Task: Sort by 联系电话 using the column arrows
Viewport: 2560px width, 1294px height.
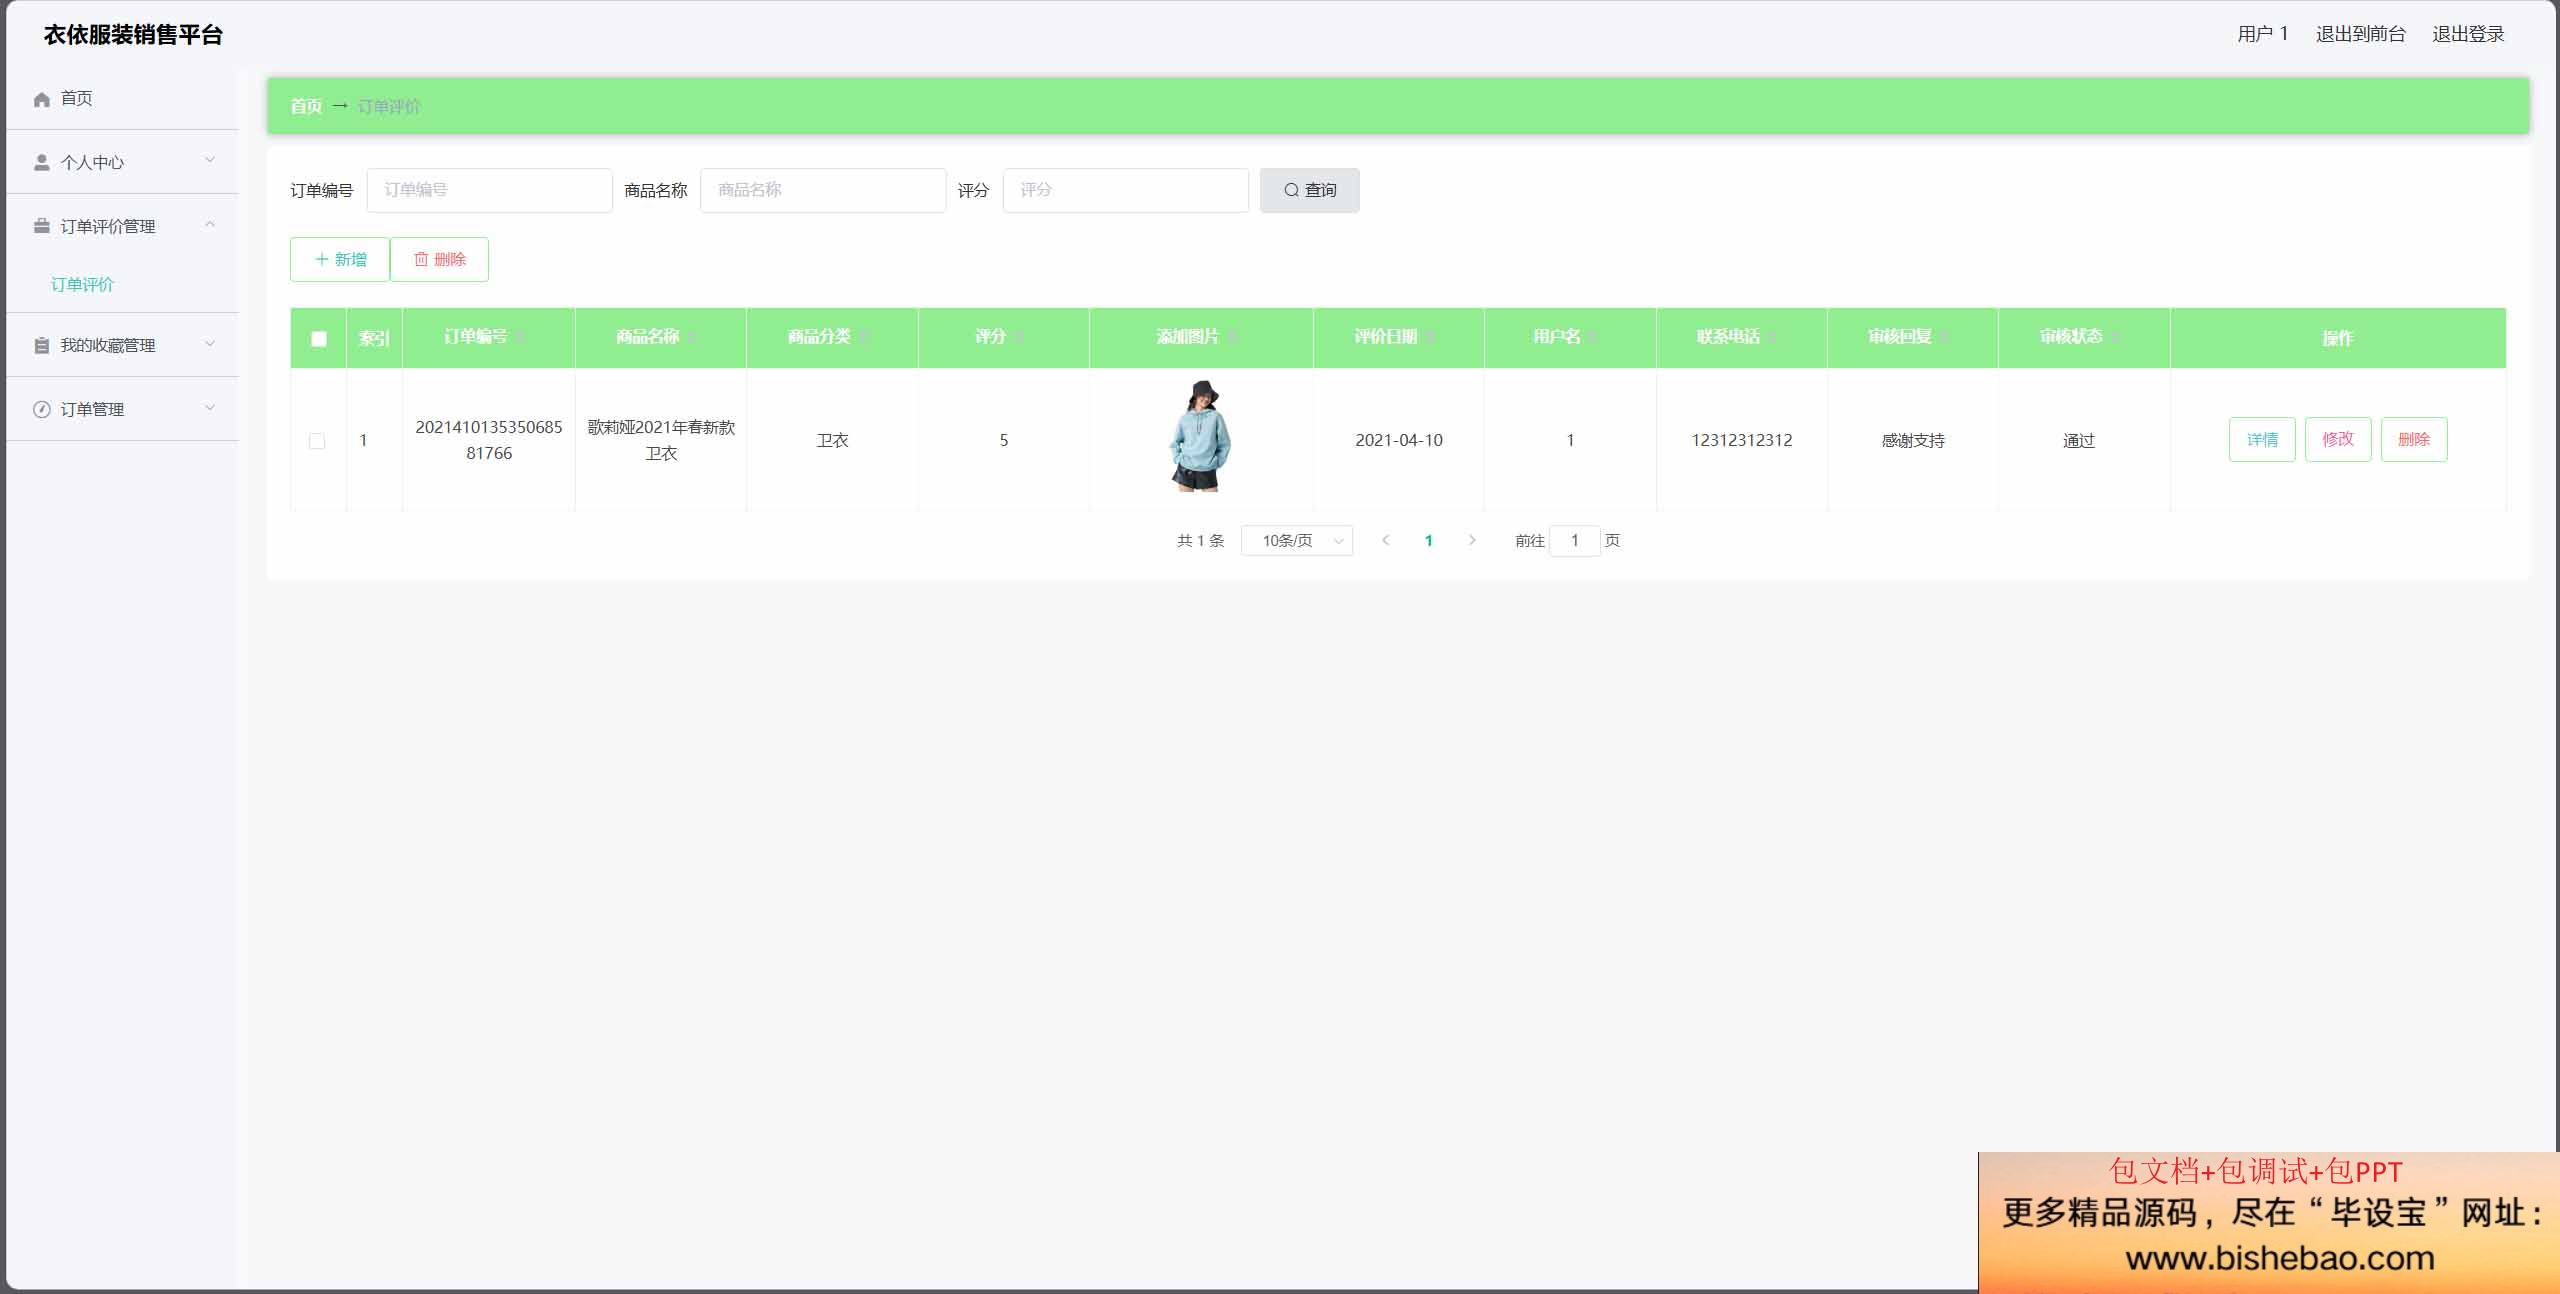Action: (x=1773, y=337)
